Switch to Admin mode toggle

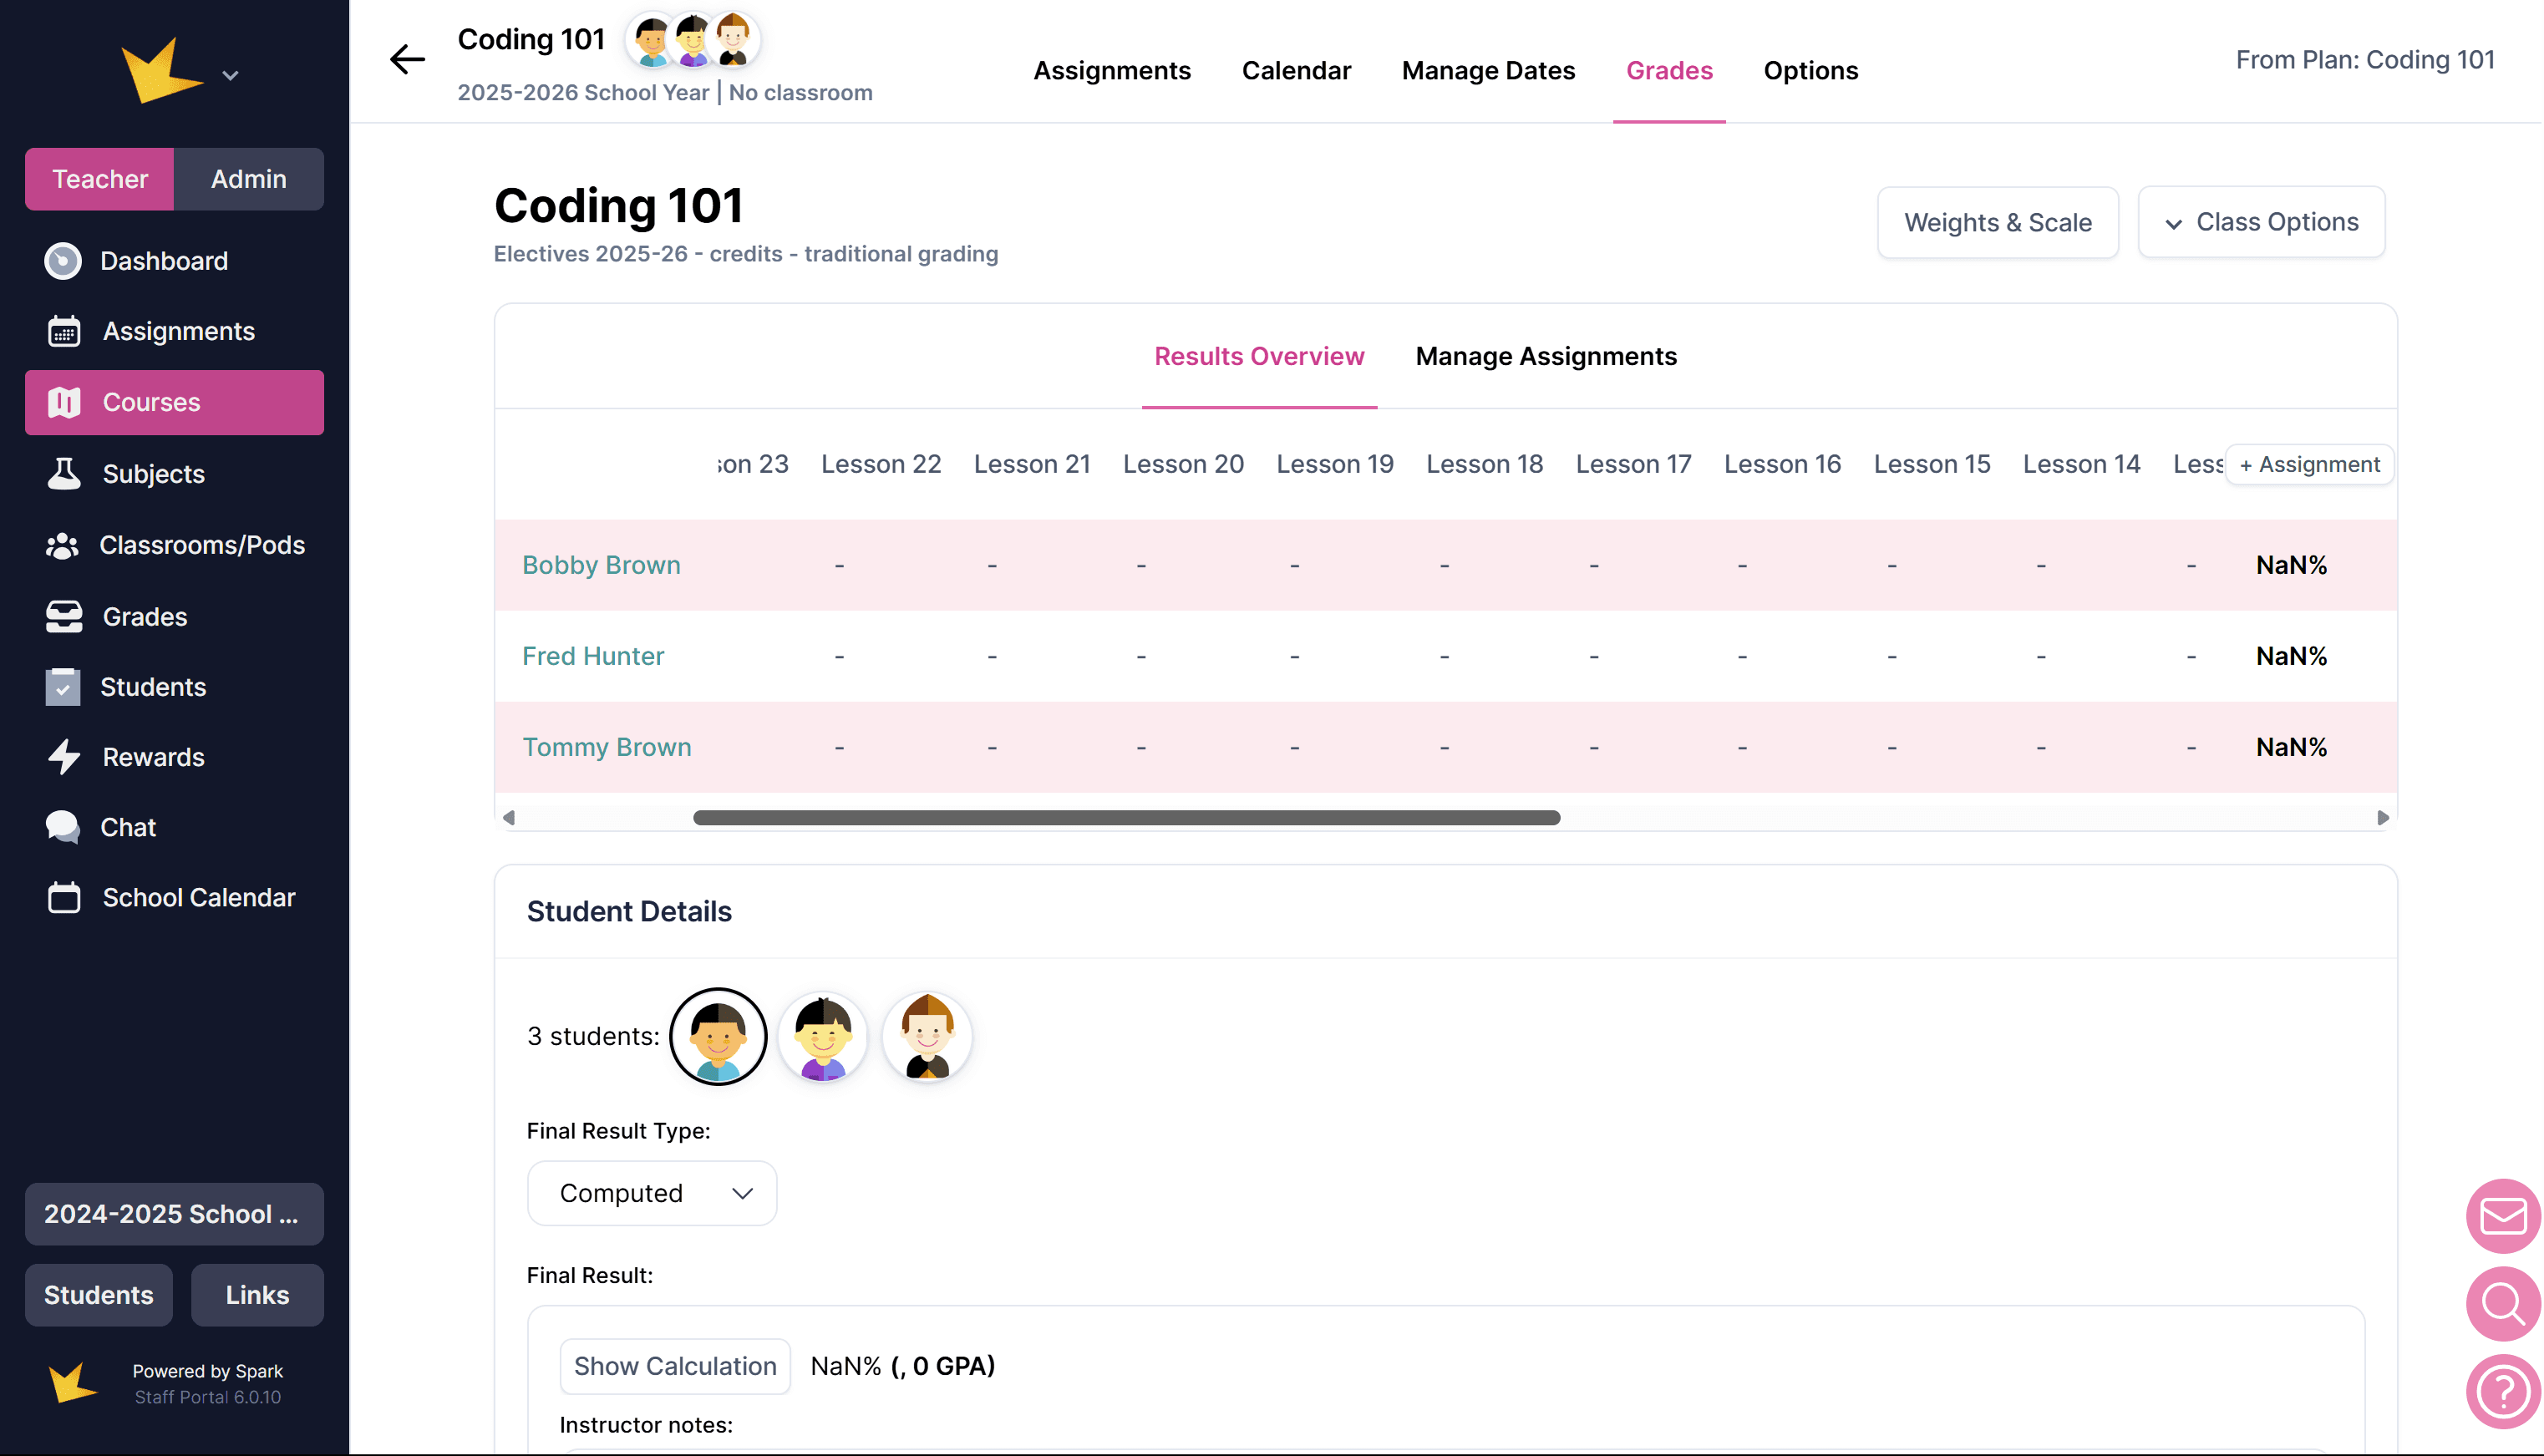tap(248, 179)
